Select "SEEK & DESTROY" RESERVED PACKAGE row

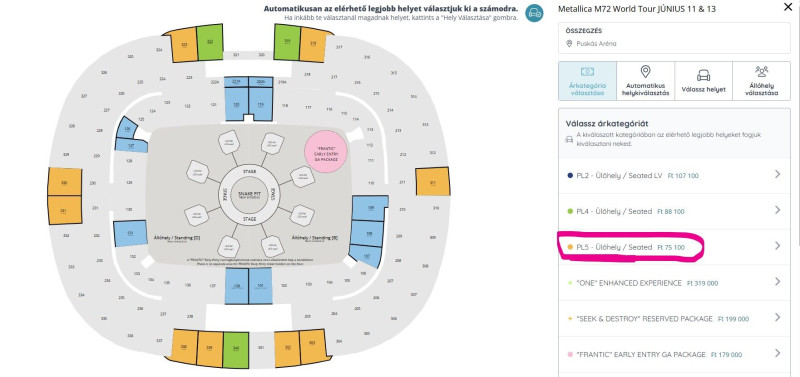674,318
